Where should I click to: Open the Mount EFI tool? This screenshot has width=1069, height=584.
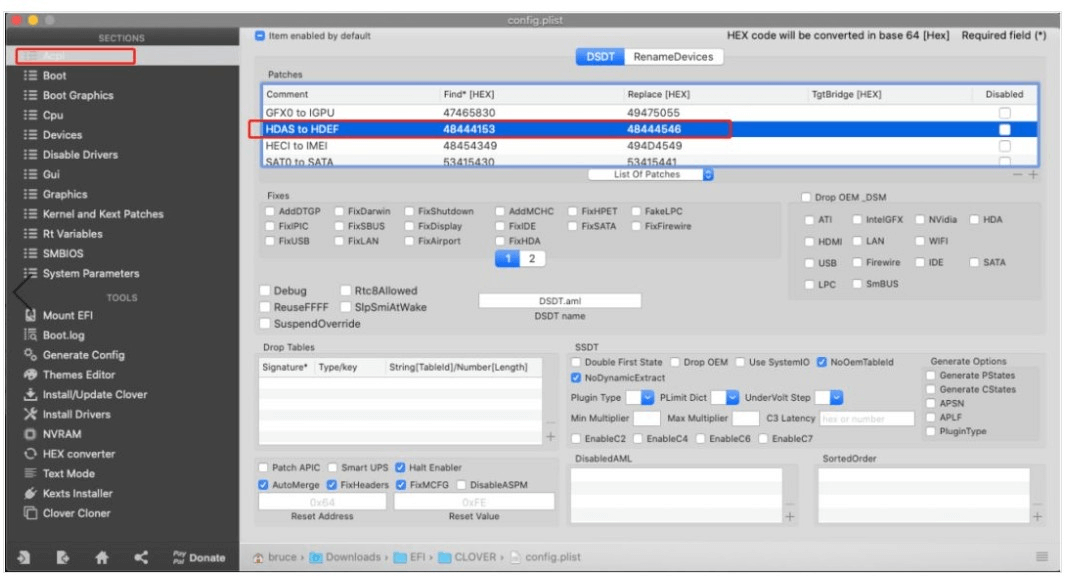67,315
